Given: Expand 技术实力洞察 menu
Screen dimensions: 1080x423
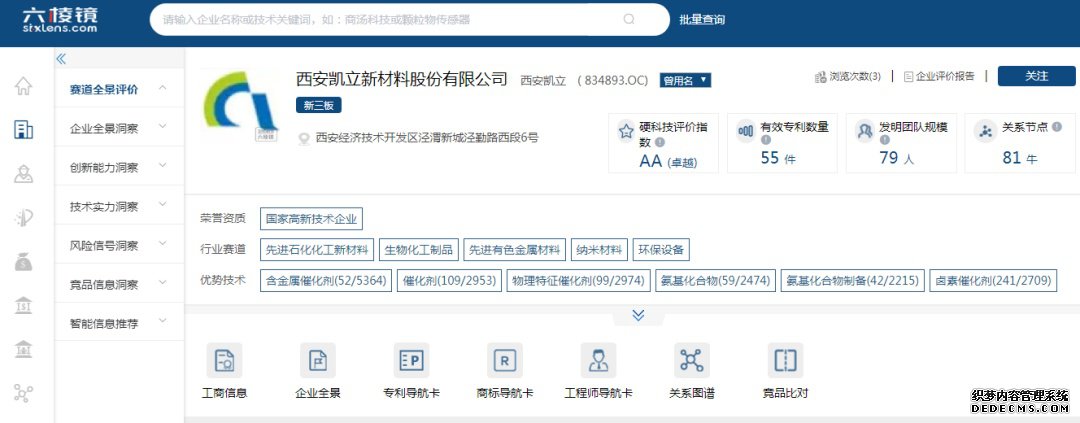Looking at the screenshot, I should [x=118, y=205].
